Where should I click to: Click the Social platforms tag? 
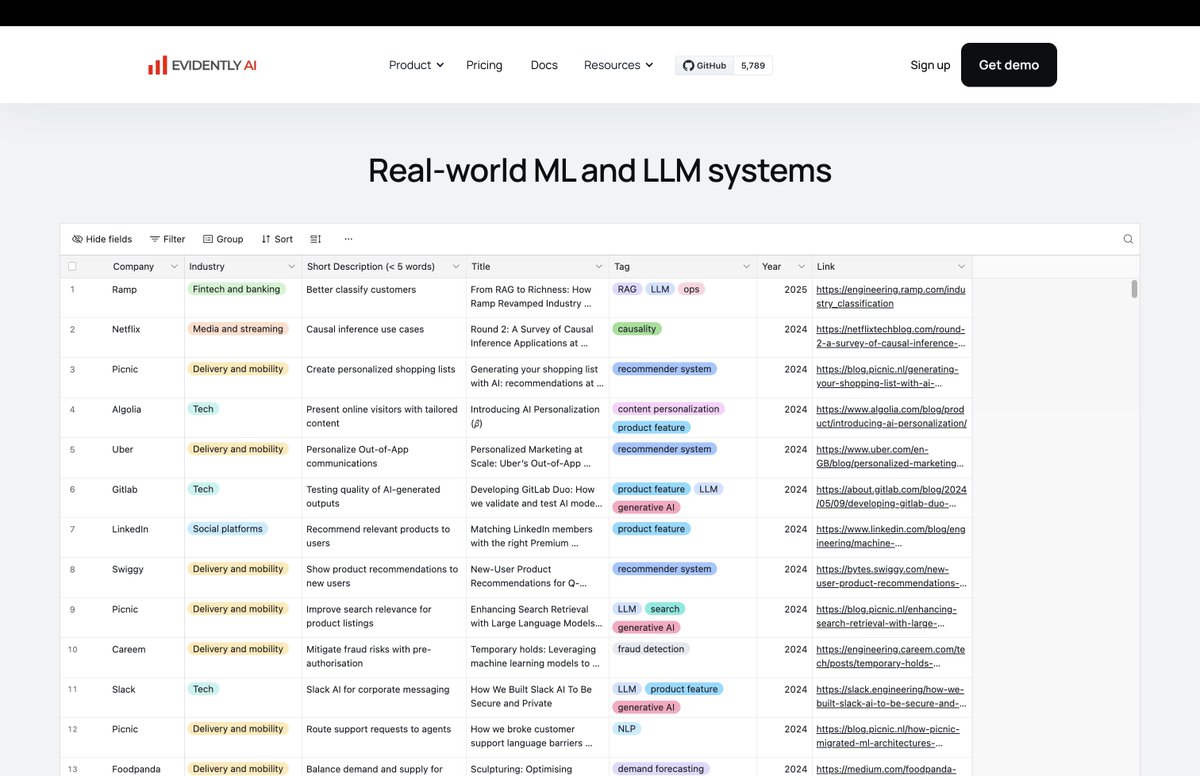coord(227,529)
